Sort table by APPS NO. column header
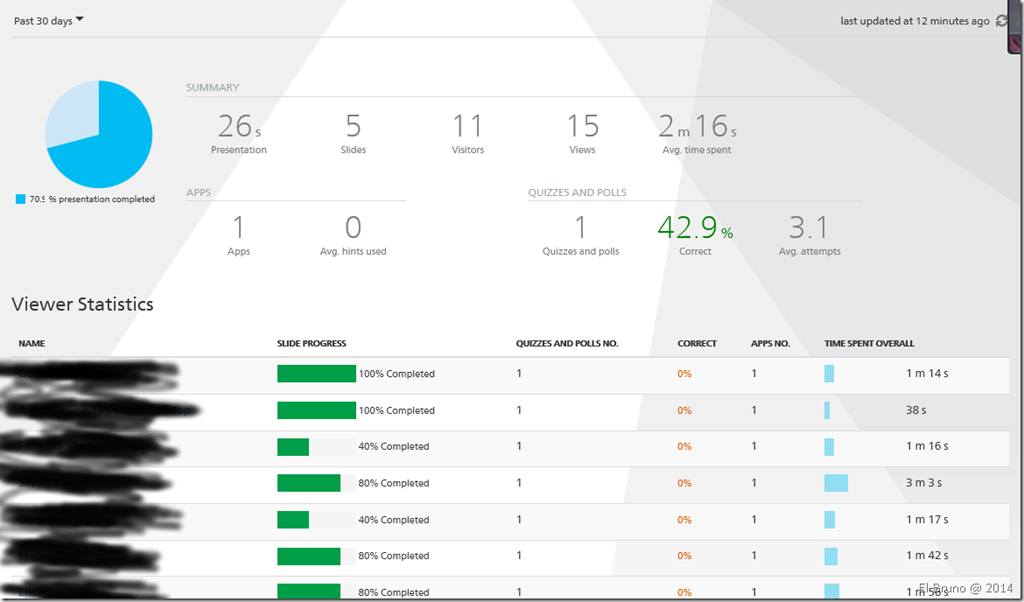This screenshot has height=602, width=1024. click(x=770, y=343)
